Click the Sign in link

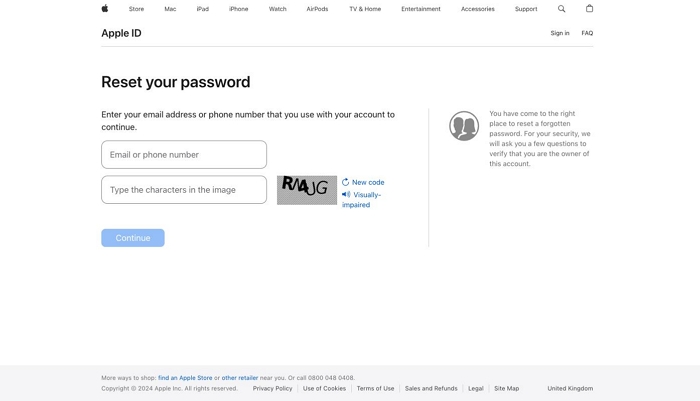point(560,33)
